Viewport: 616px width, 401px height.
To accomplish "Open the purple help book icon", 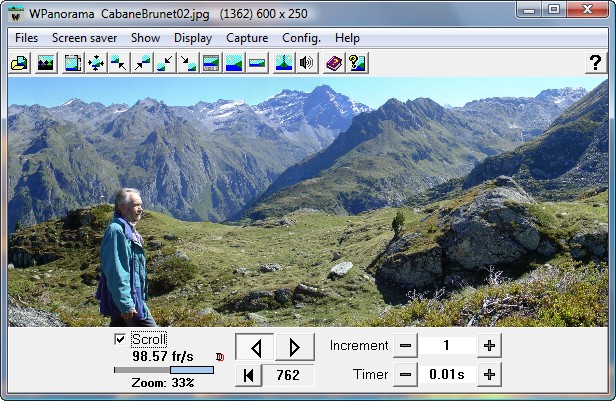I will pyautogui.click(x=334, y=63).
